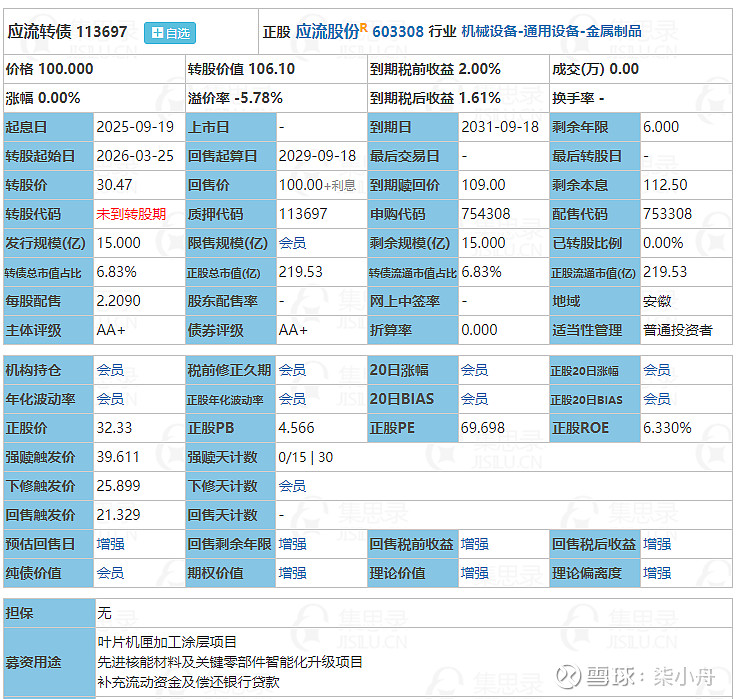Select the 已转股比例 value 0.00%

663,243
